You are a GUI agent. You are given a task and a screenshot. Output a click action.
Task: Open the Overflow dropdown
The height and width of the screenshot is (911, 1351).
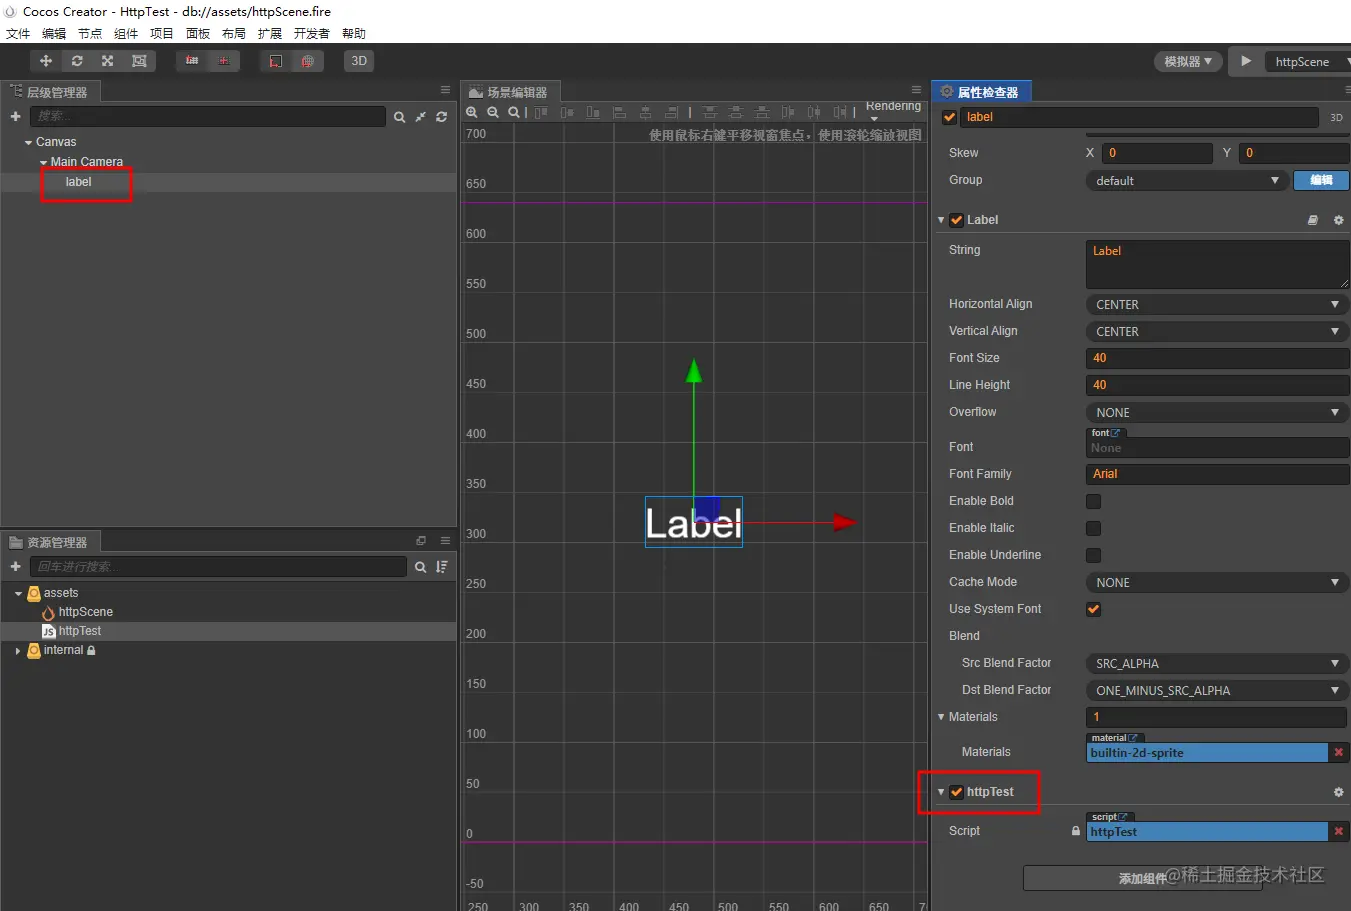[1217, 412]
